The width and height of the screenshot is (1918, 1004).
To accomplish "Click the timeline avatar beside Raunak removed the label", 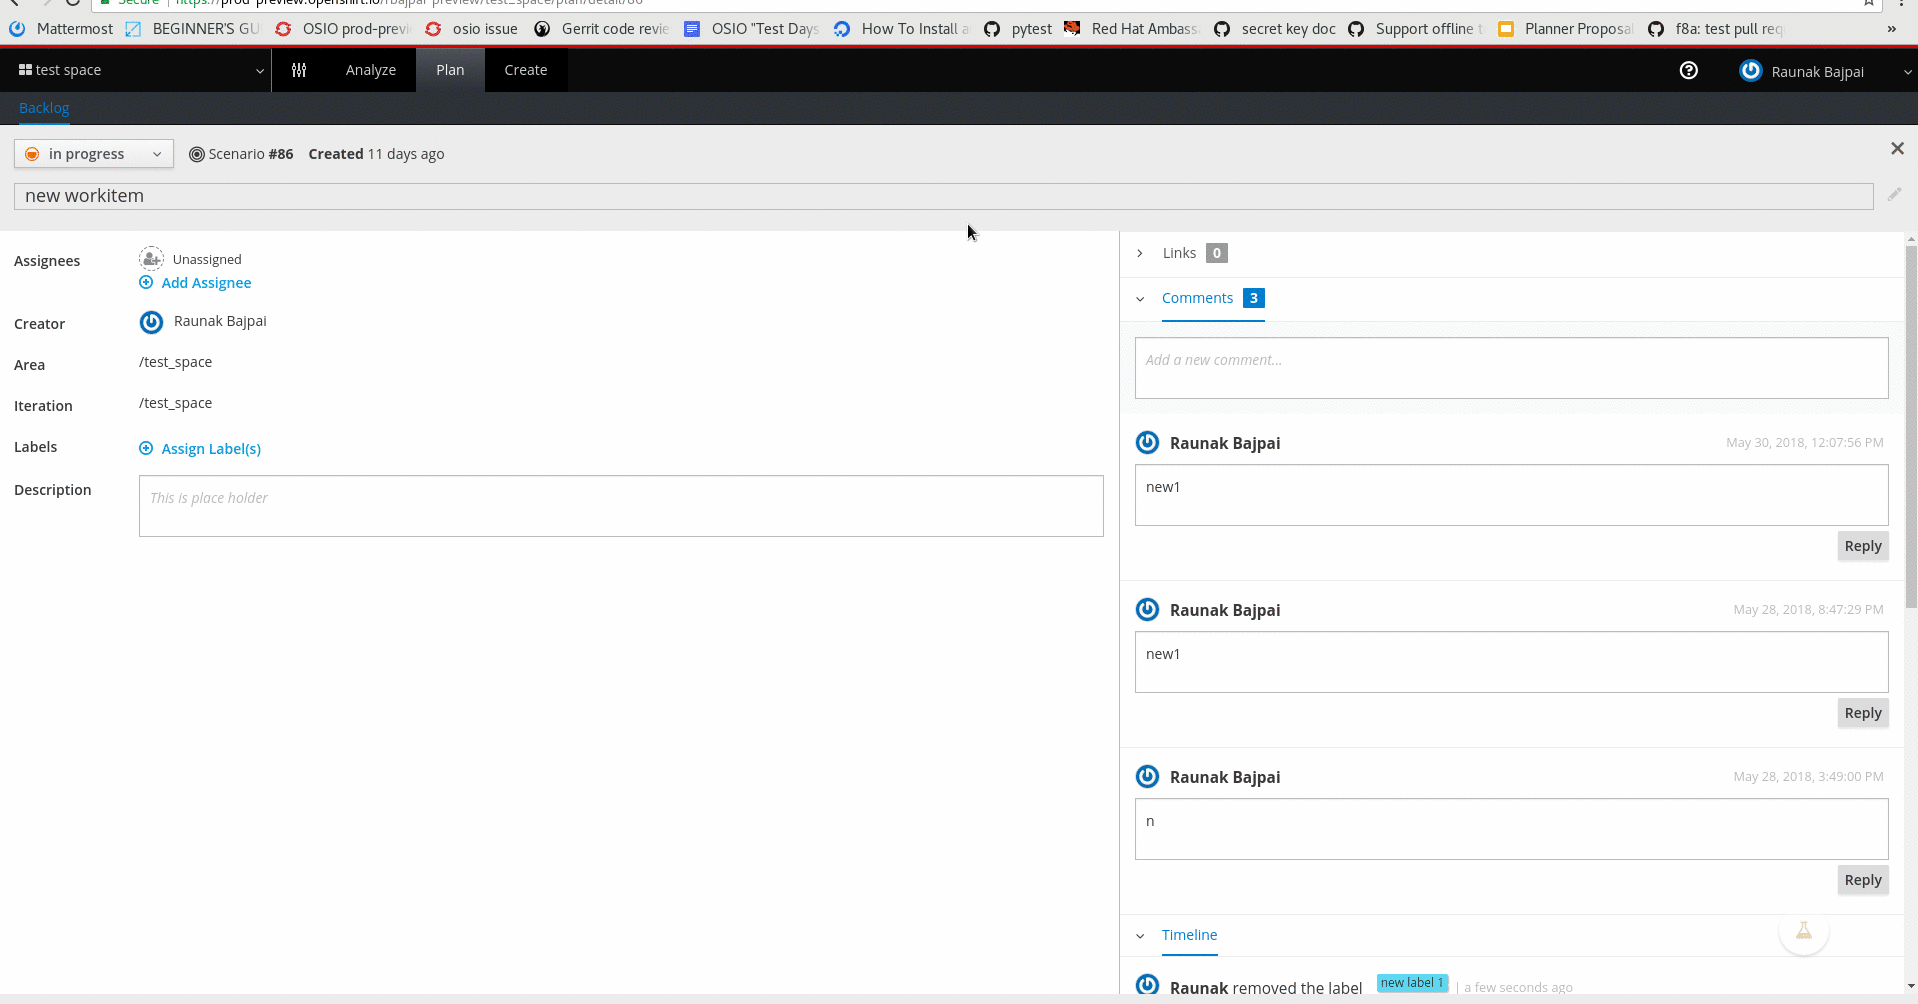I will [x=1148, y=985].
